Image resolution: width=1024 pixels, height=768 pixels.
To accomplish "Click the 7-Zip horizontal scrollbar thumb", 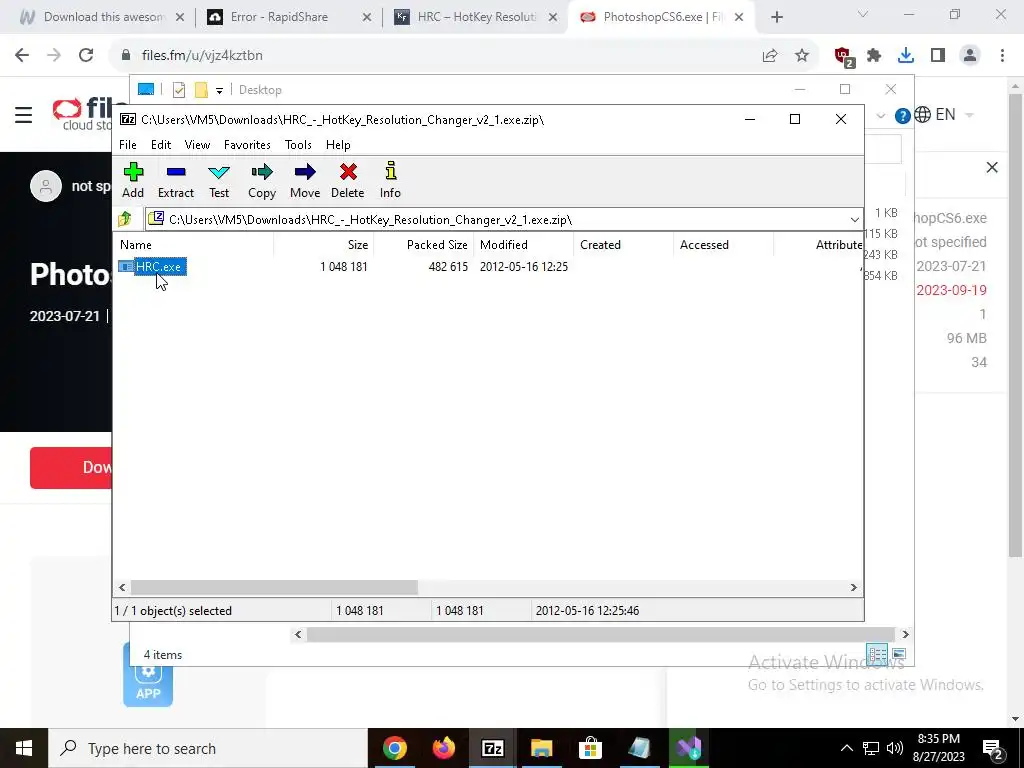I will [x=274, y=588].
